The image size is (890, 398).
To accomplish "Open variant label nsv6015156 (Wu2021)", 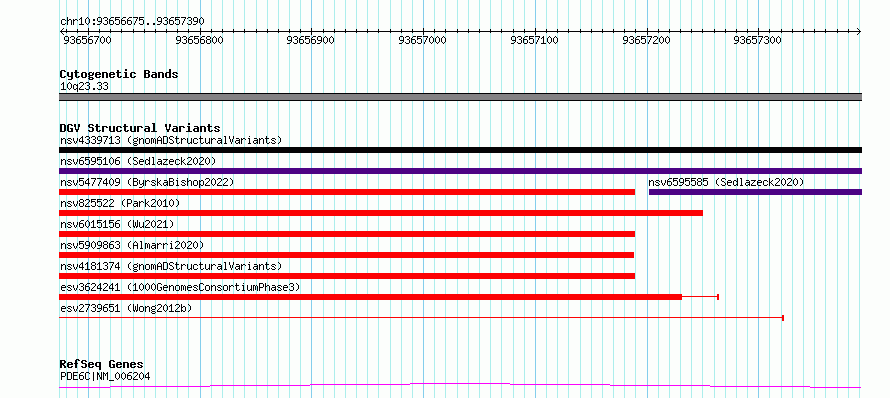I will (117, 224).
